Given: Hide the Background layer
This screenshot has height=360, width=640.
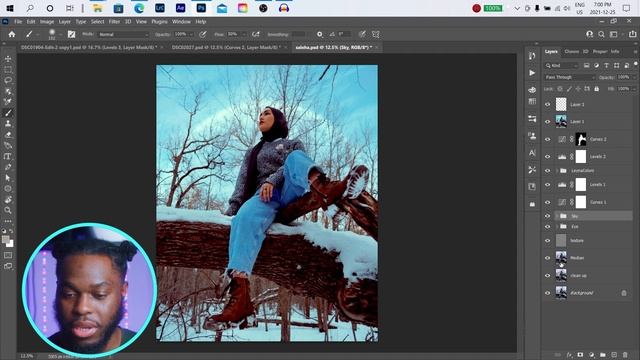Looking at the screenshot, I should click(x=548, y=293).
